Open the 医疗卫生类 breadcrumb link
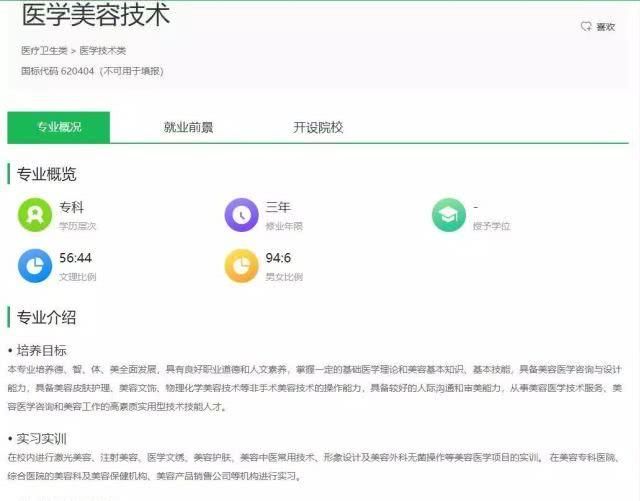640x501 pixels. pyautogui.click(x=44, y=51)
